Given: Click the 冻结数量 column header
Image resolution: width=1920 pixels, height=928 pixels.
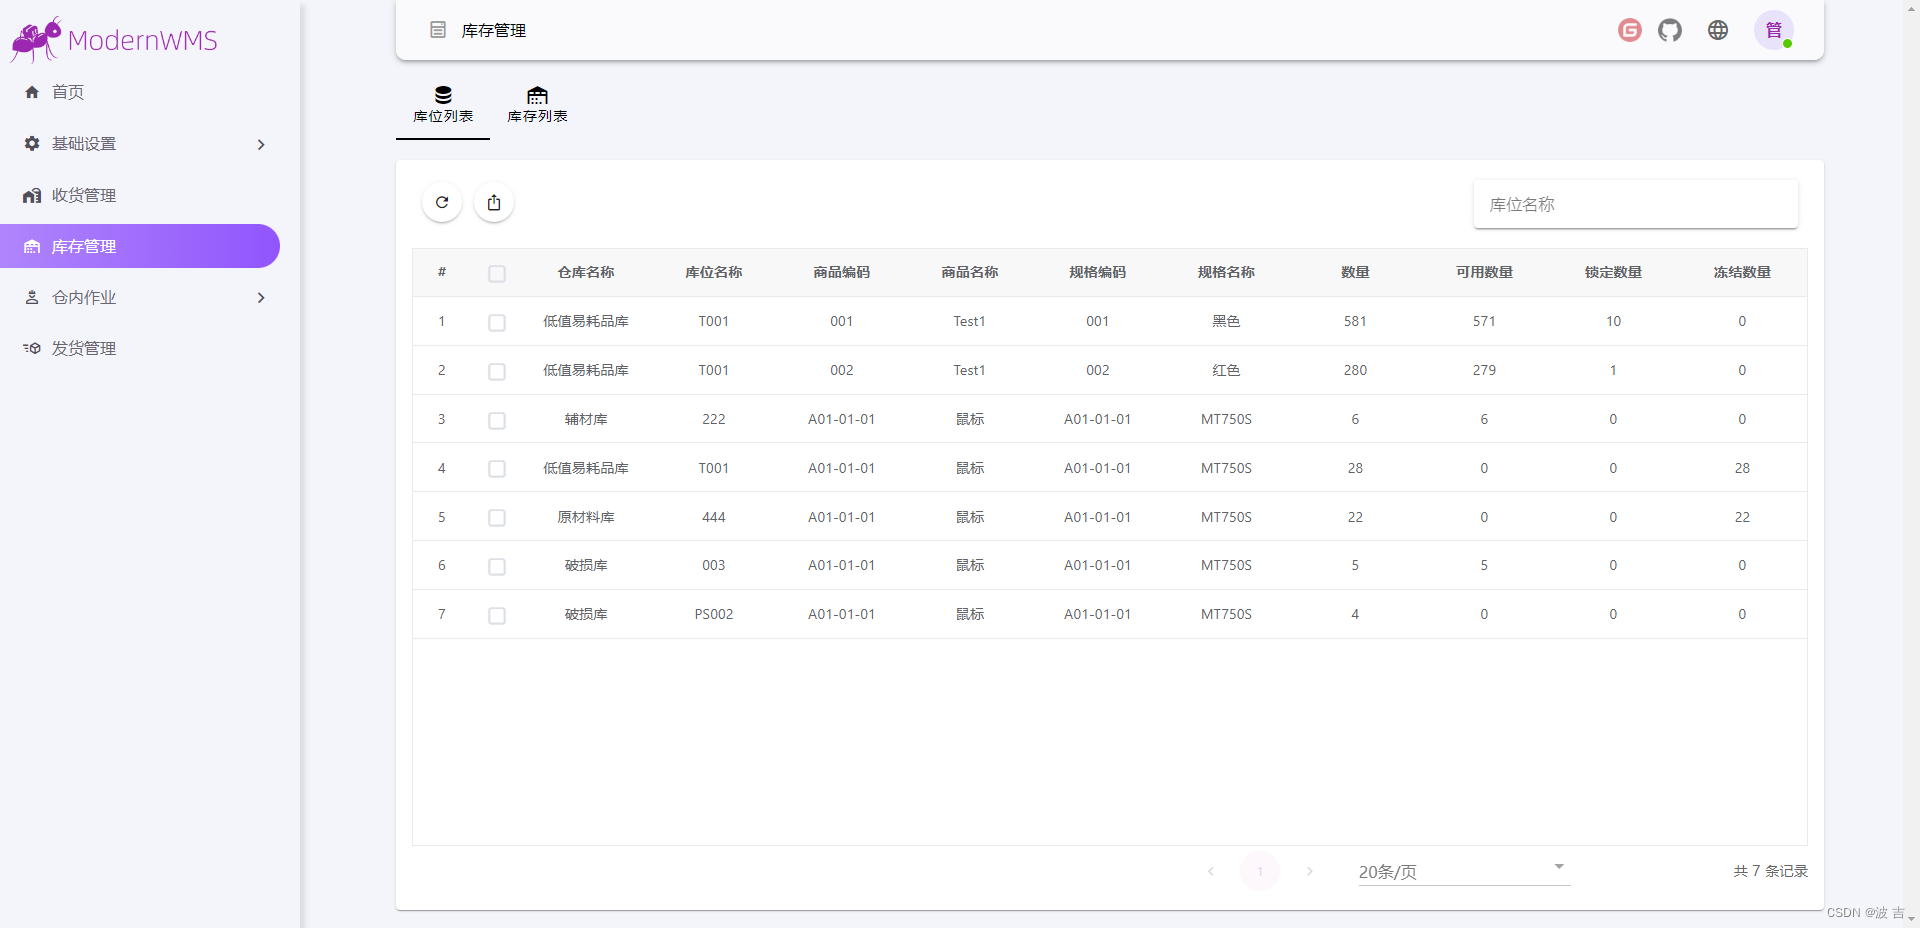Looking at the screenshot, I should pyautogui.click(x=1742, y=272).
